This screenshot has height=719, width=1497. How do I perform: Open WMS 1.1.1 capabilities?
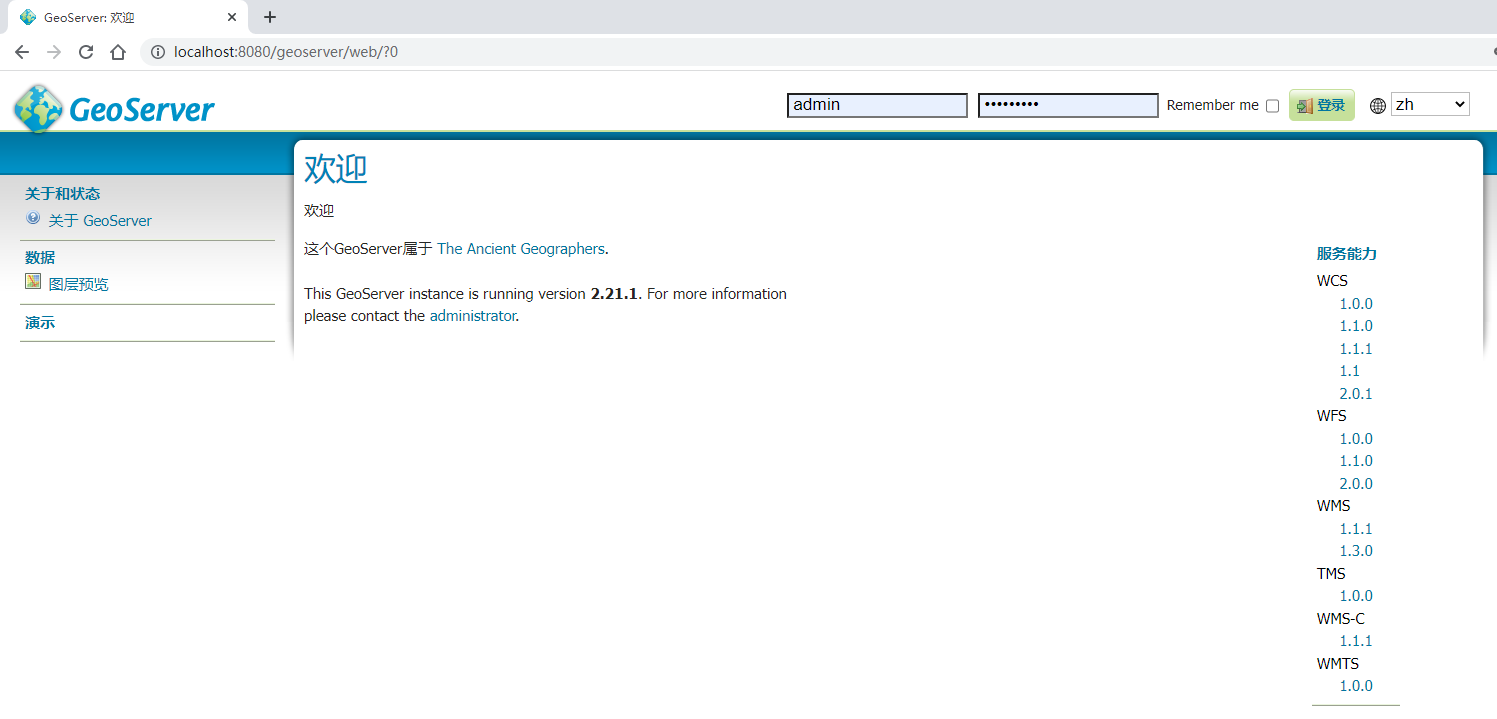click(x=1356, y=529)
